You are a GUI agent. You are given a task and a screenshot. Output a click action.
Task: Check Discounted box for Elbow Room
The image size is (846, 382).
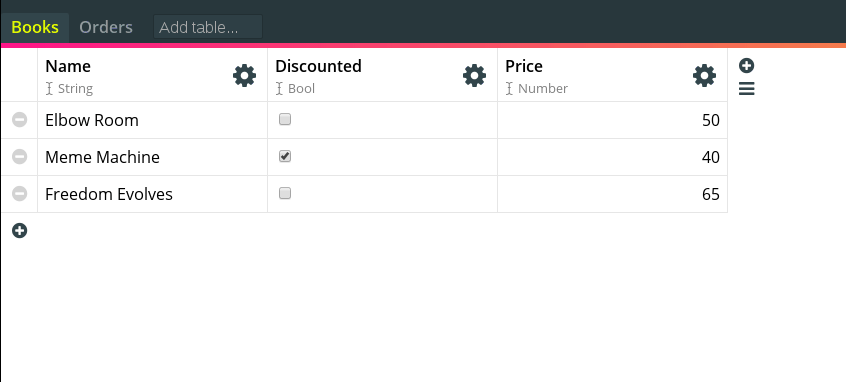(x=285, y=119)
